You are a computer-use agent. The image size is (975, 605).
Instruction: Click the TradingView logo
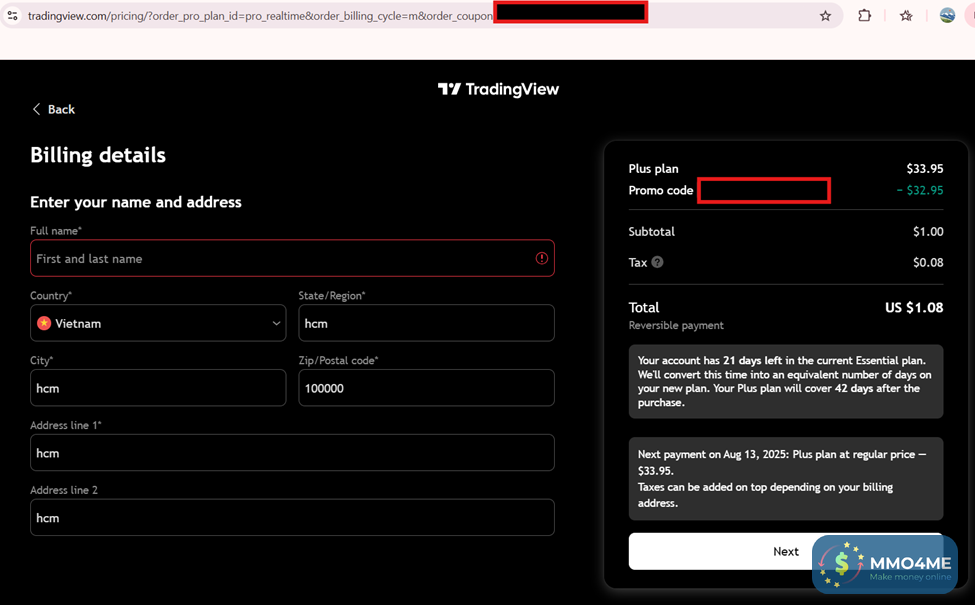click(x=498, y=90)
